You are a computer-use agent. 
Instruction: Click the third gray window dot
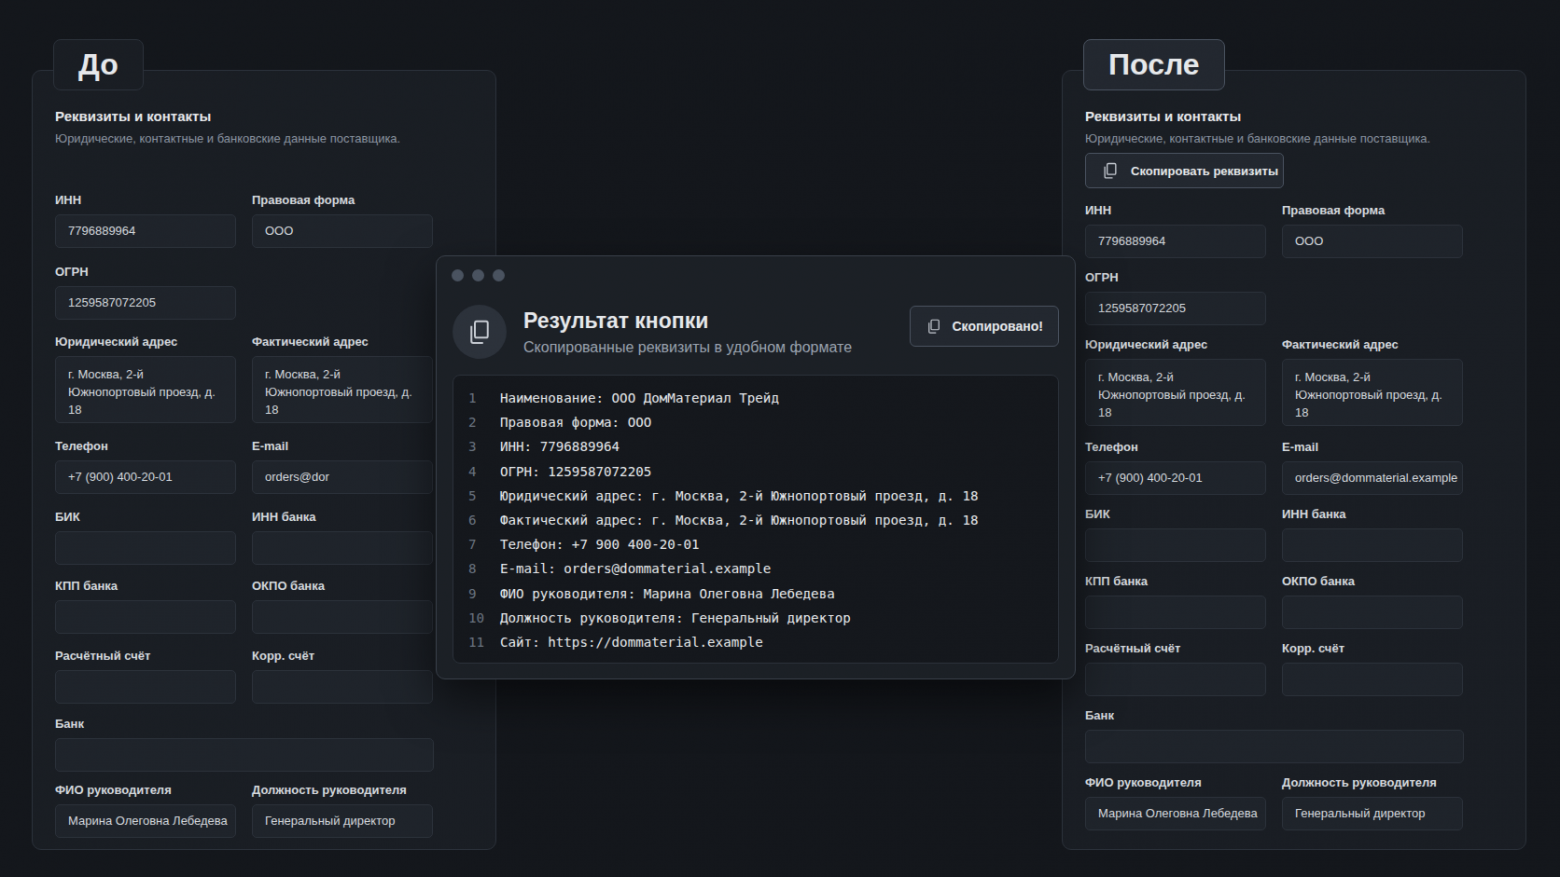click(499, 276)
